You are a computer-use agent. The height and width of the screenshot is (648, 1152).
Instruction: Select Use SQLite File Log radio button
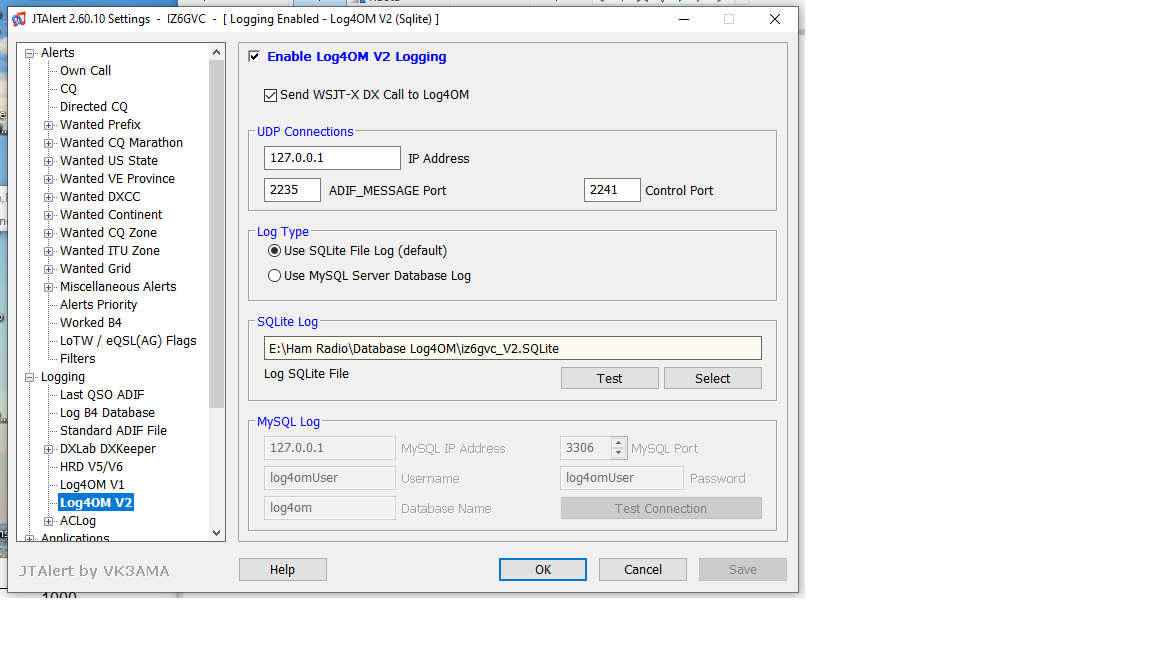pyautogui.click(x=274, y=251)
